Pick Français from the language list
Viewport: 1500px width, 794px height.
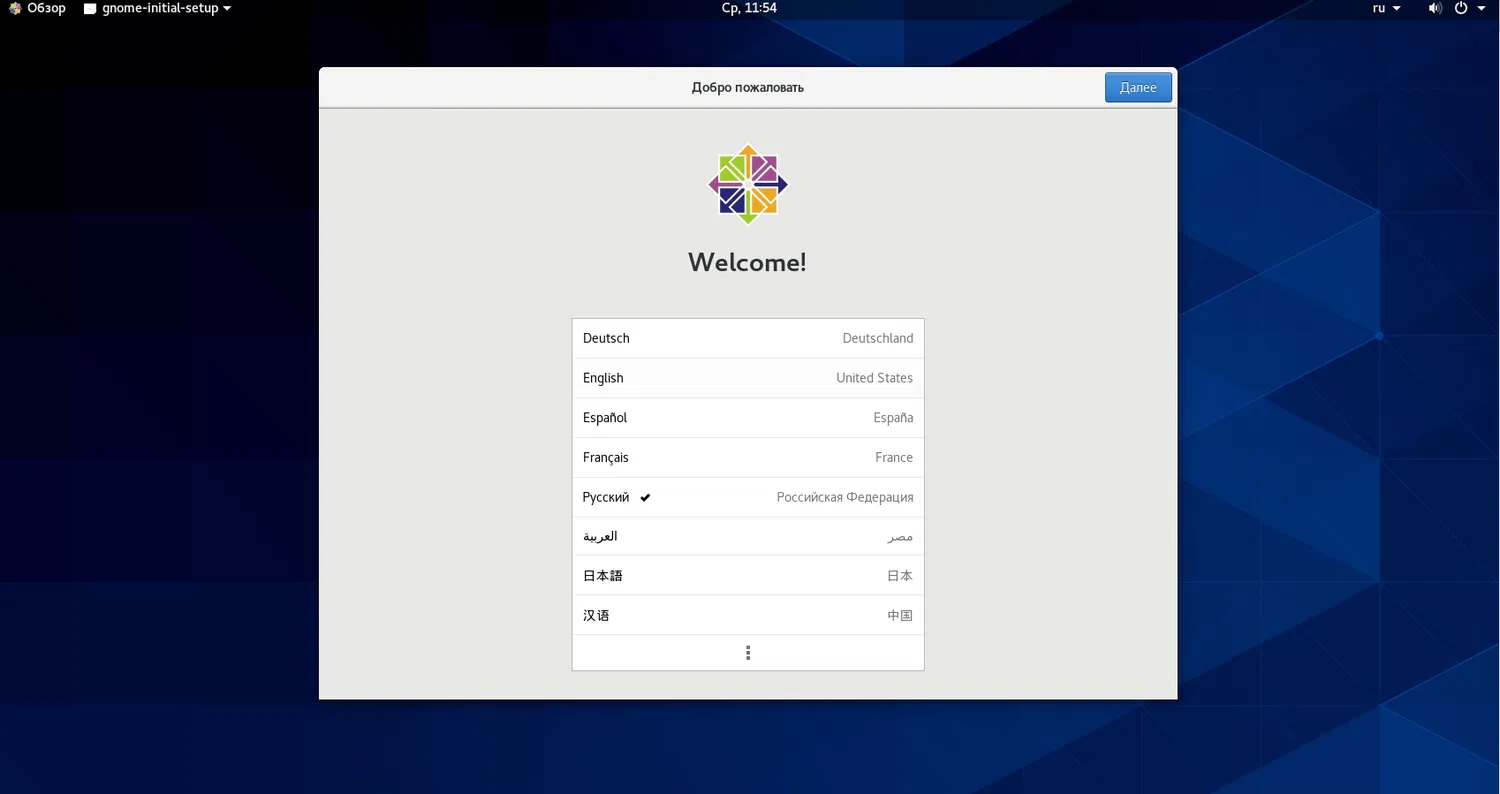coord(748,457)
